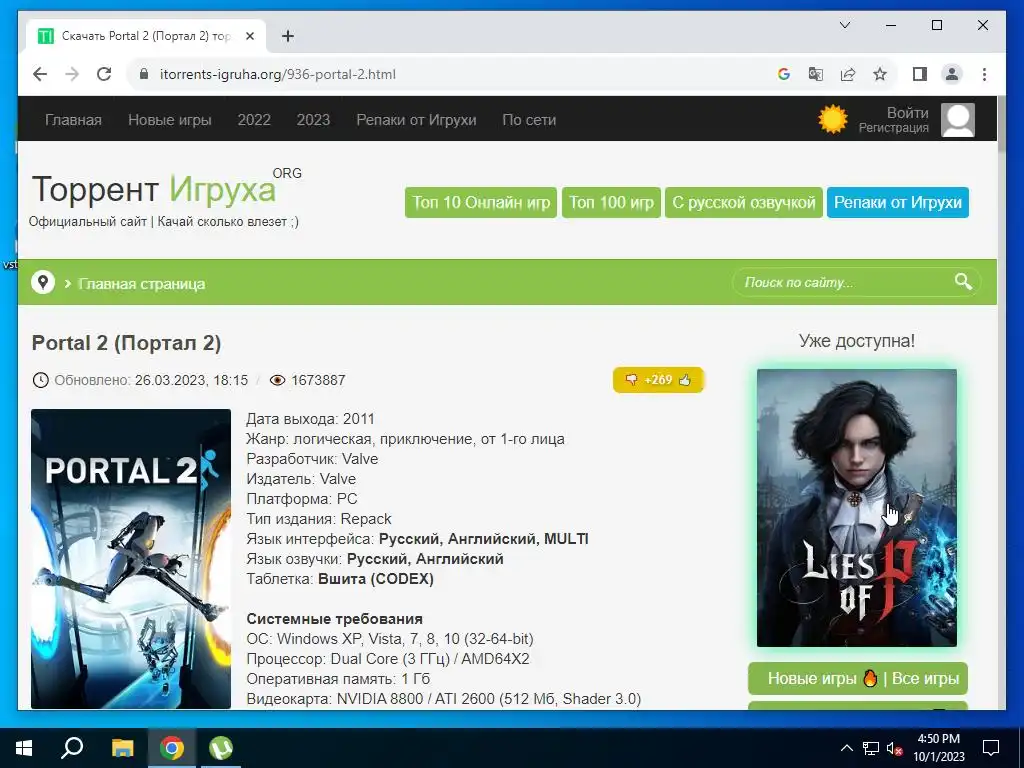Expand the tab search chevron

point(844,25)
